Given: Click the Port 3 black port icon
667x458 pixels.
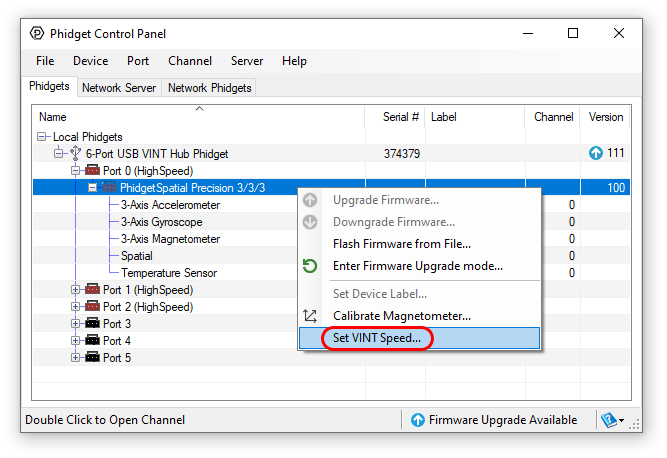Looking at the screenshot, I should click(x=91, y=324).
